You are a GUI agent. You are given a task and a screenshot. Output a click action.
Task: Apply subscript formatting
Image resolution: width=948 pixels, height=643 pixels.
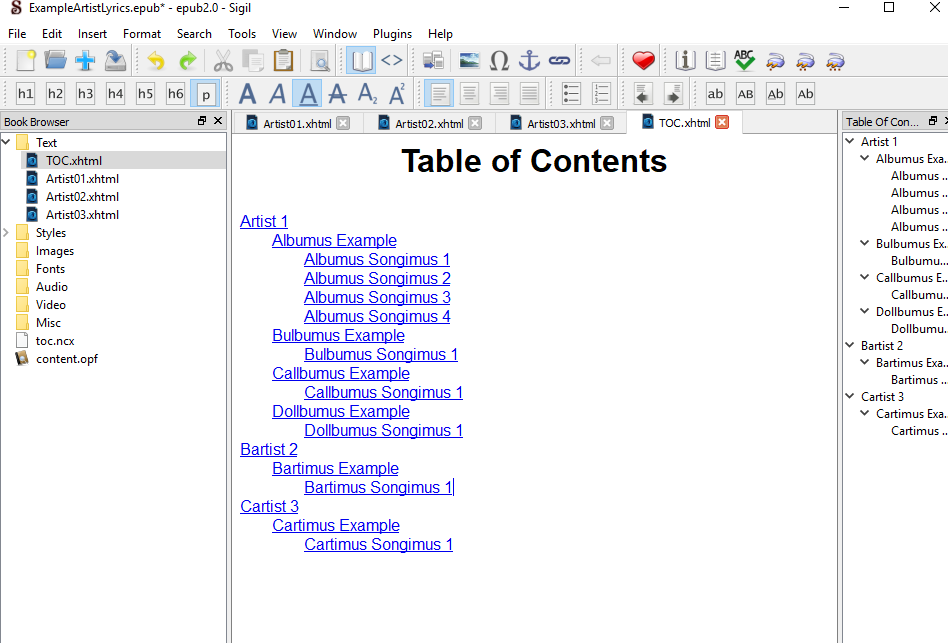pos(368,94)
